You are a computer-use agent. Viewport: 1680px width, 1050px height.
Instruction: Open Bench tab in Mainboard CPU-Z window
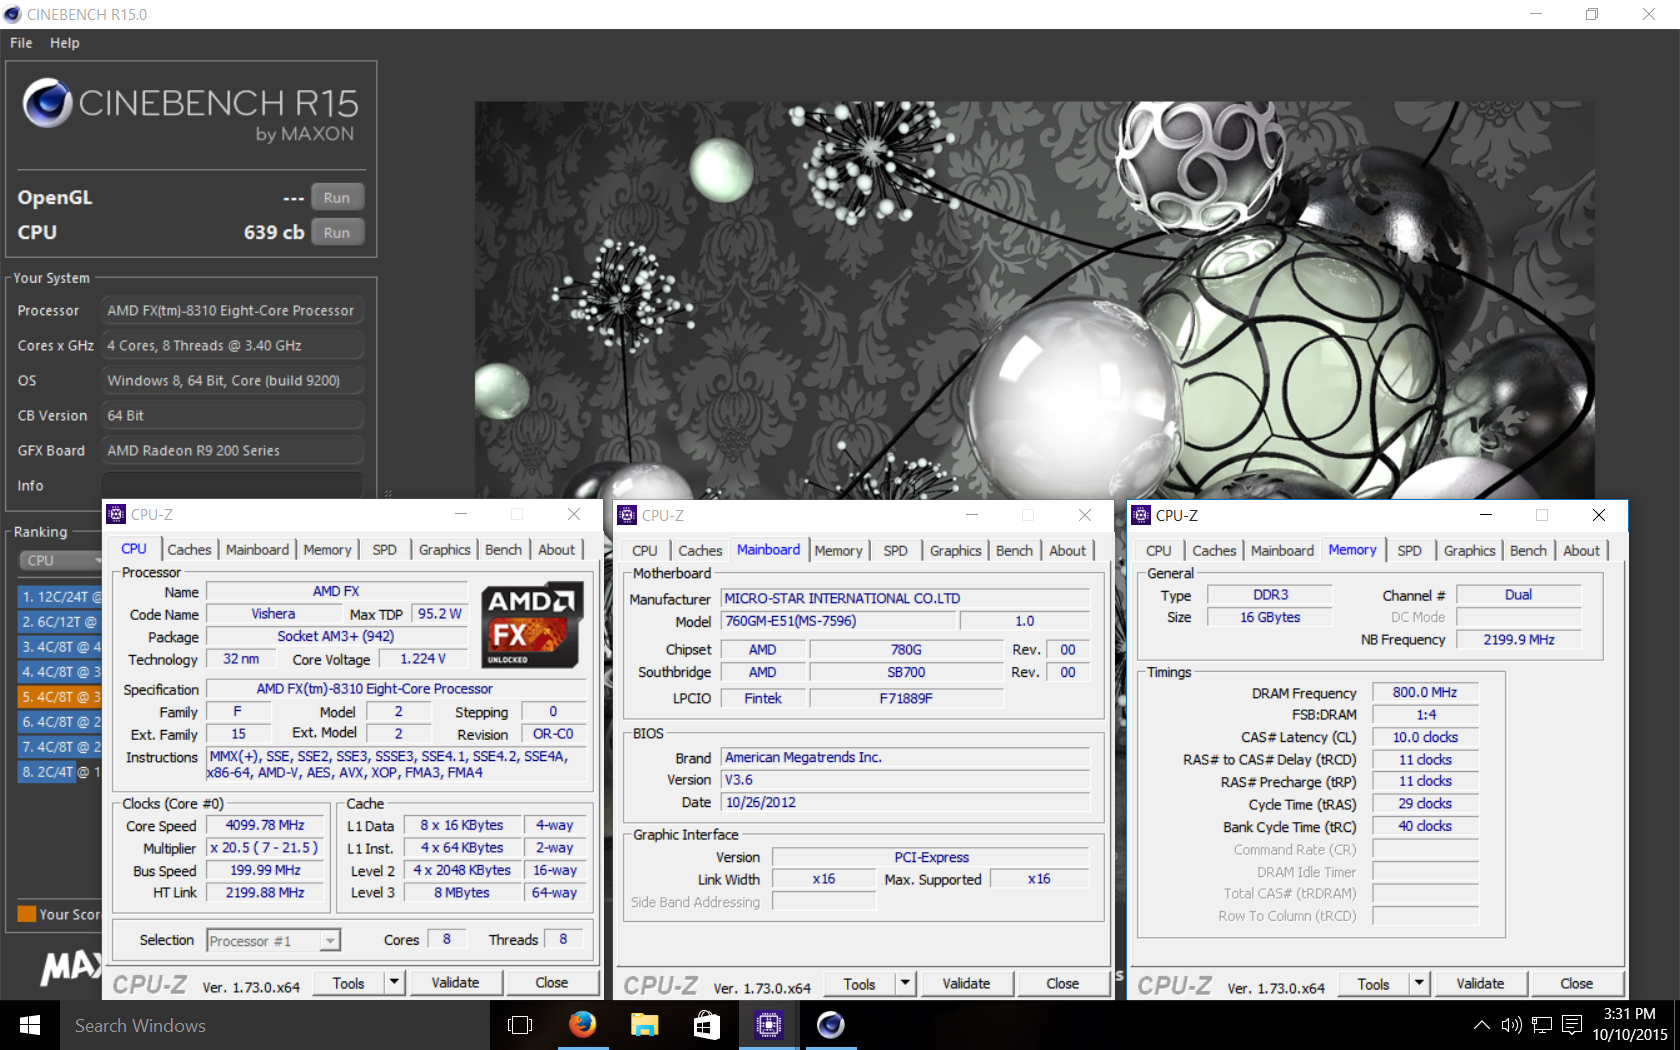(x=1014, y=551)
